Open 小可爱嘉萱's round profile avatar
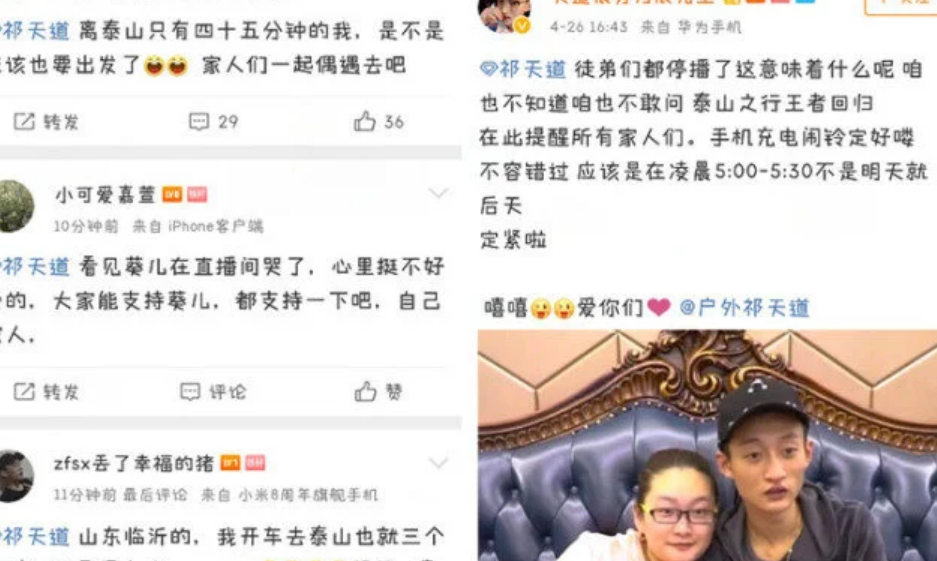Viewport: 937px width, 561px height. click(16, 206)
